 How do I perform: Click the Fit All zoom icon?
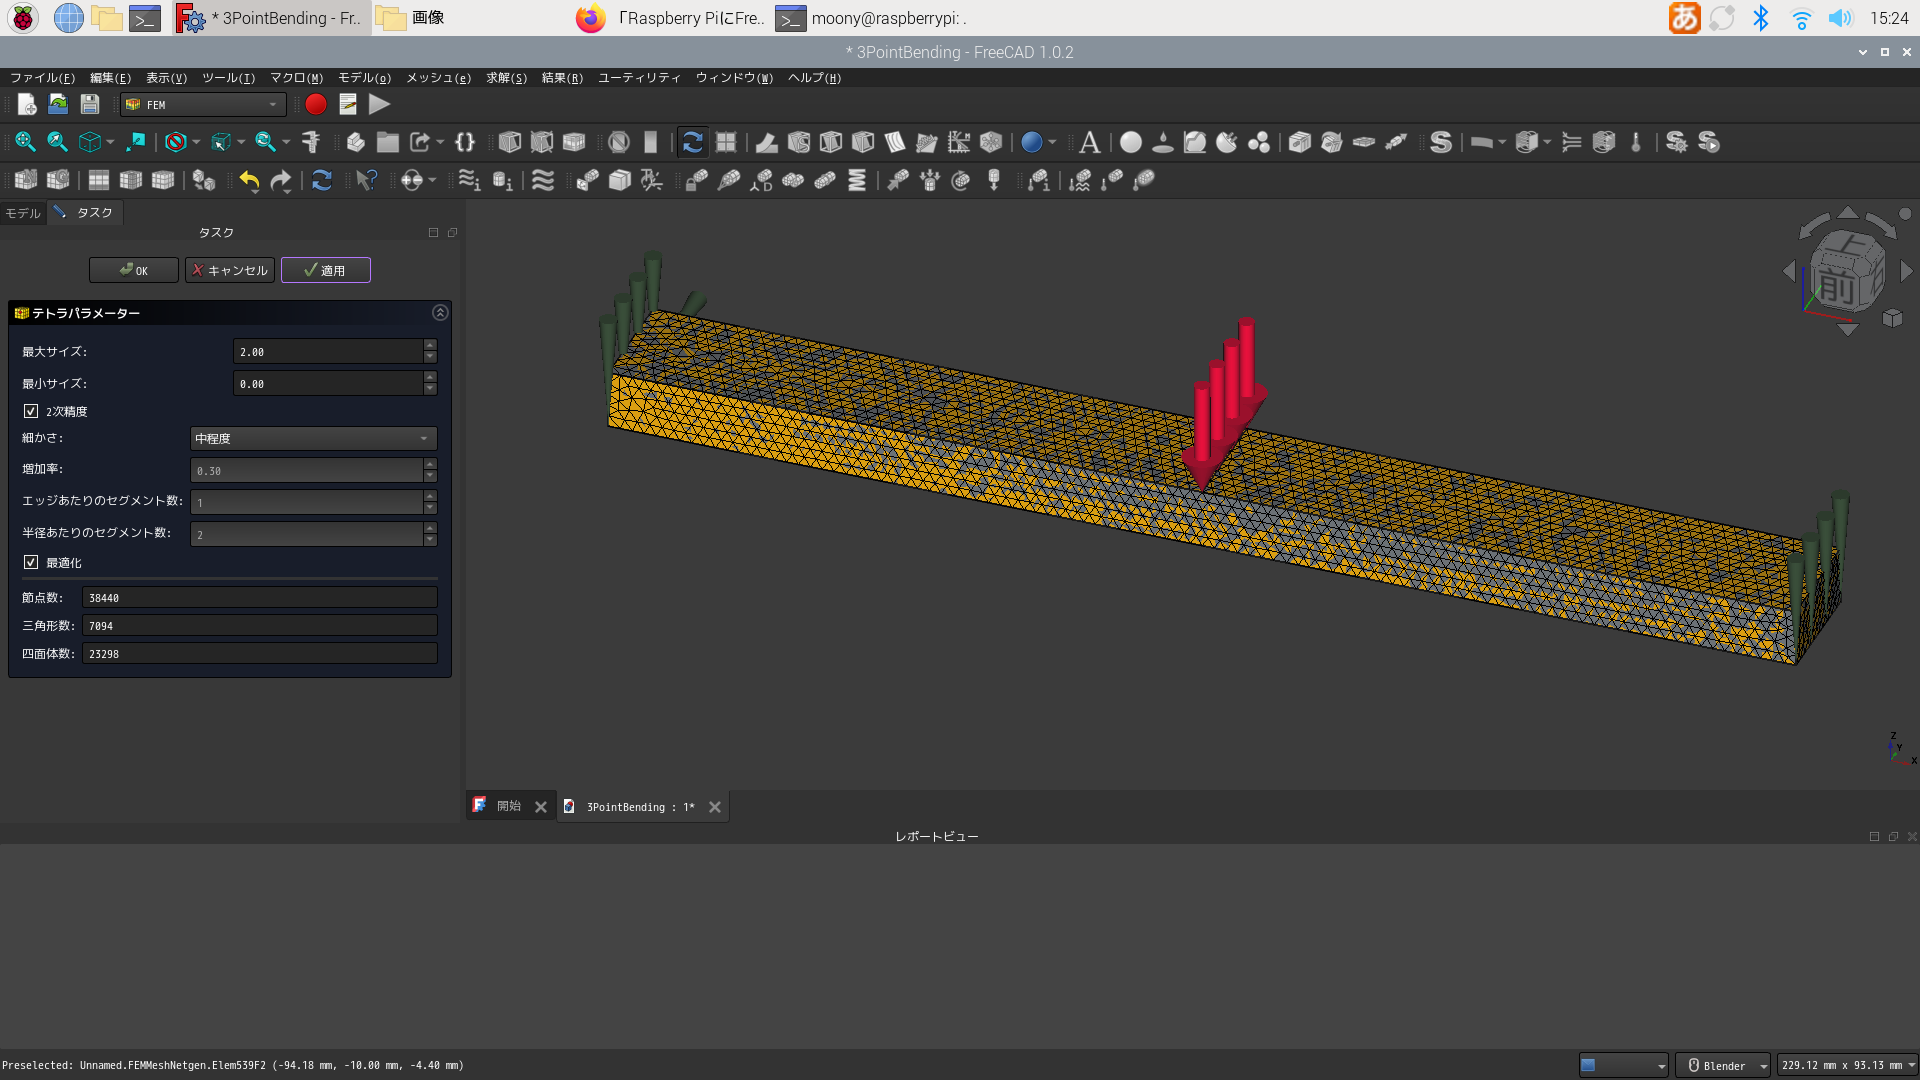point(25,142)
